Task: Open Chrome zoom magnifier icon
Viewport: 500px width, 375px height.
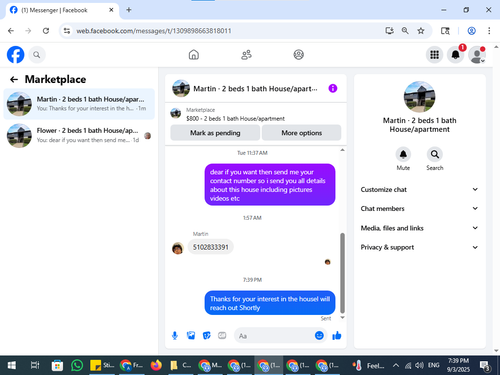Action: click(405, 31)
